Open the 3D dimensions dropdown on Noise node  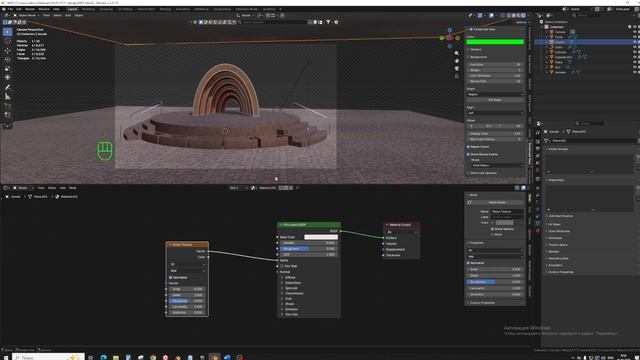[x=187, y=264]
